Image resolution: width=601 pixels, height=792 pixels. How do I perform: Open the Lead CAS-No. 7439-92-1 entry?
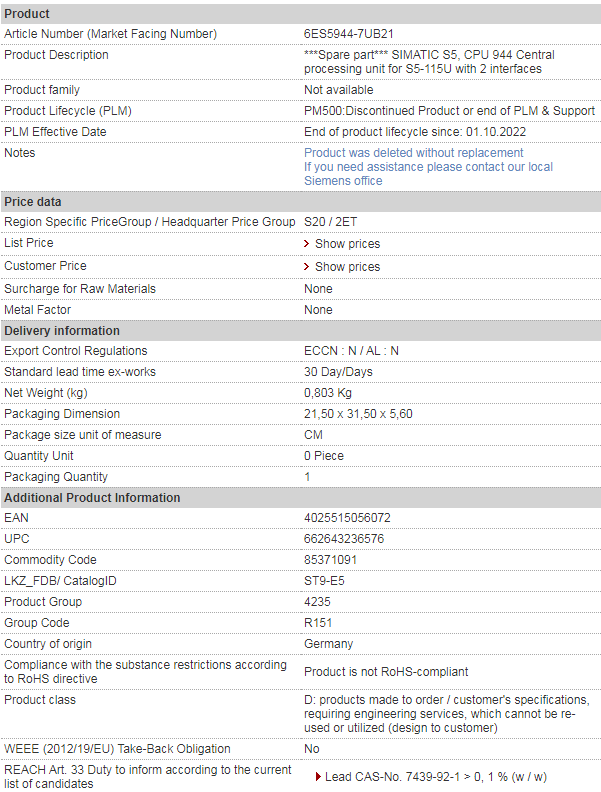tap(435, 777)
